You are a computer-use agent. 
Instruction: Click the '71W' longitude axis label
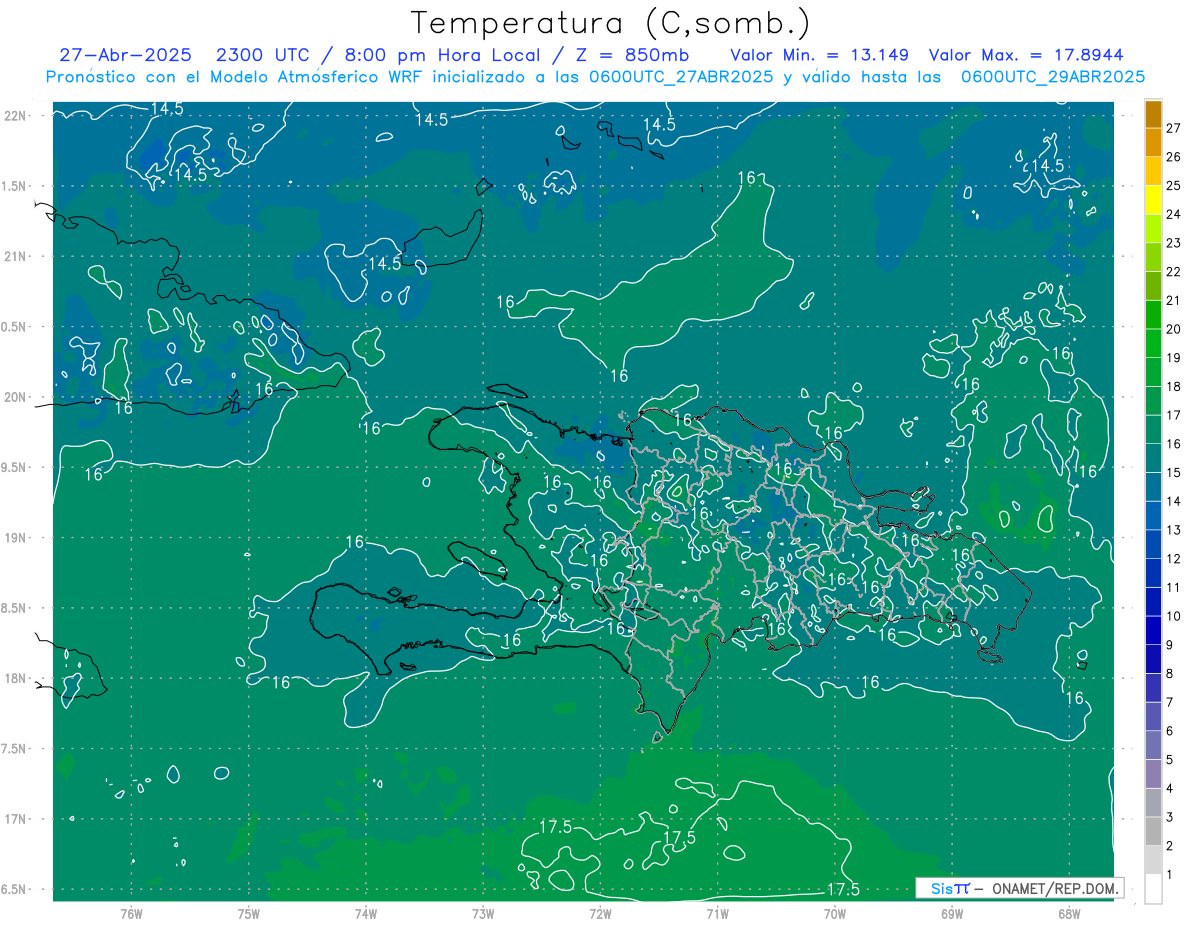click(x=717, y=914)
